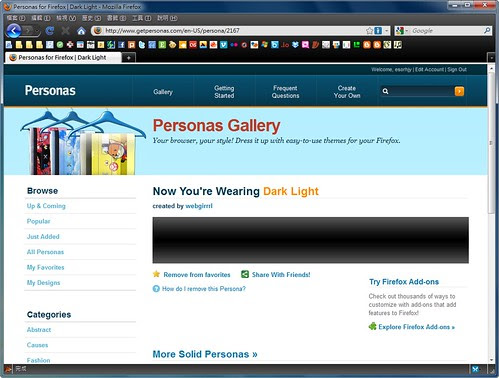Viewport: 499px width, 378px height.
Task: Go back using the Back arrow button
Action: coord(14,31)
